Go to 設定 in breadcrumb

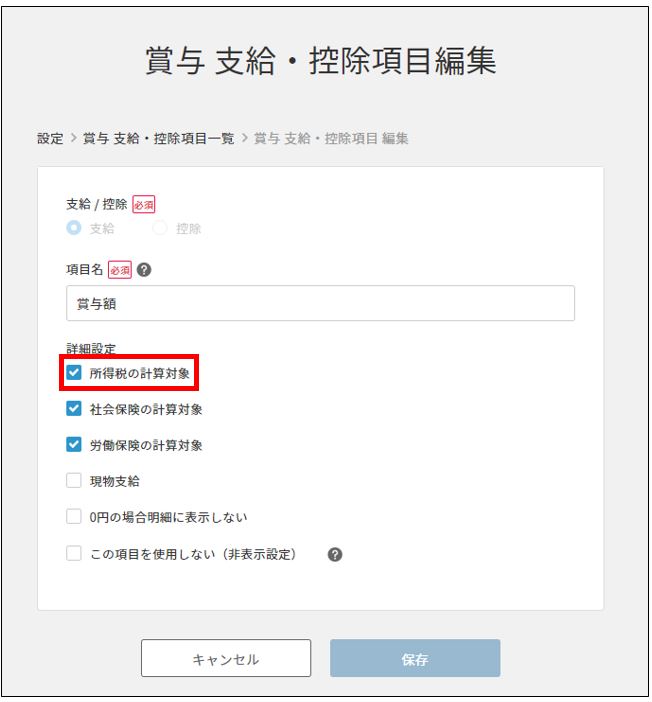tap(50, 139)
